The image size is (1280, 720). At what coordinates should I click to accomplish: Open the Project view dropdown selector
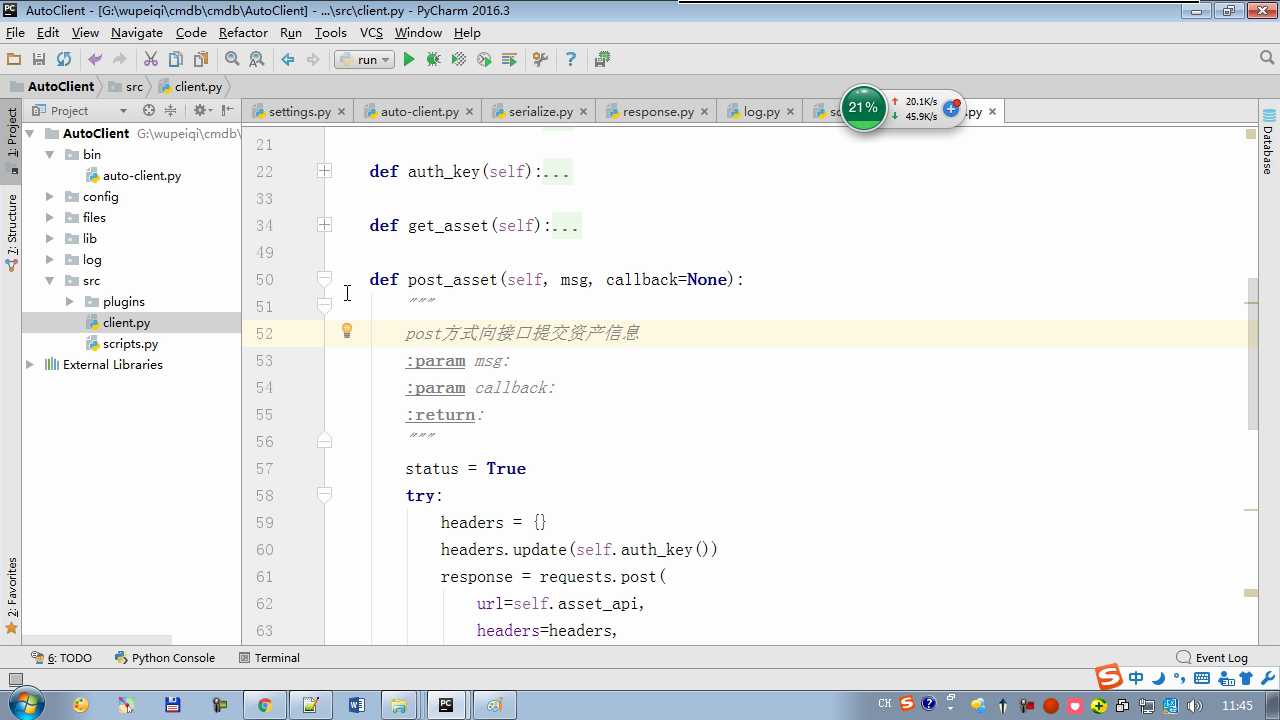(x=81, y=111)
